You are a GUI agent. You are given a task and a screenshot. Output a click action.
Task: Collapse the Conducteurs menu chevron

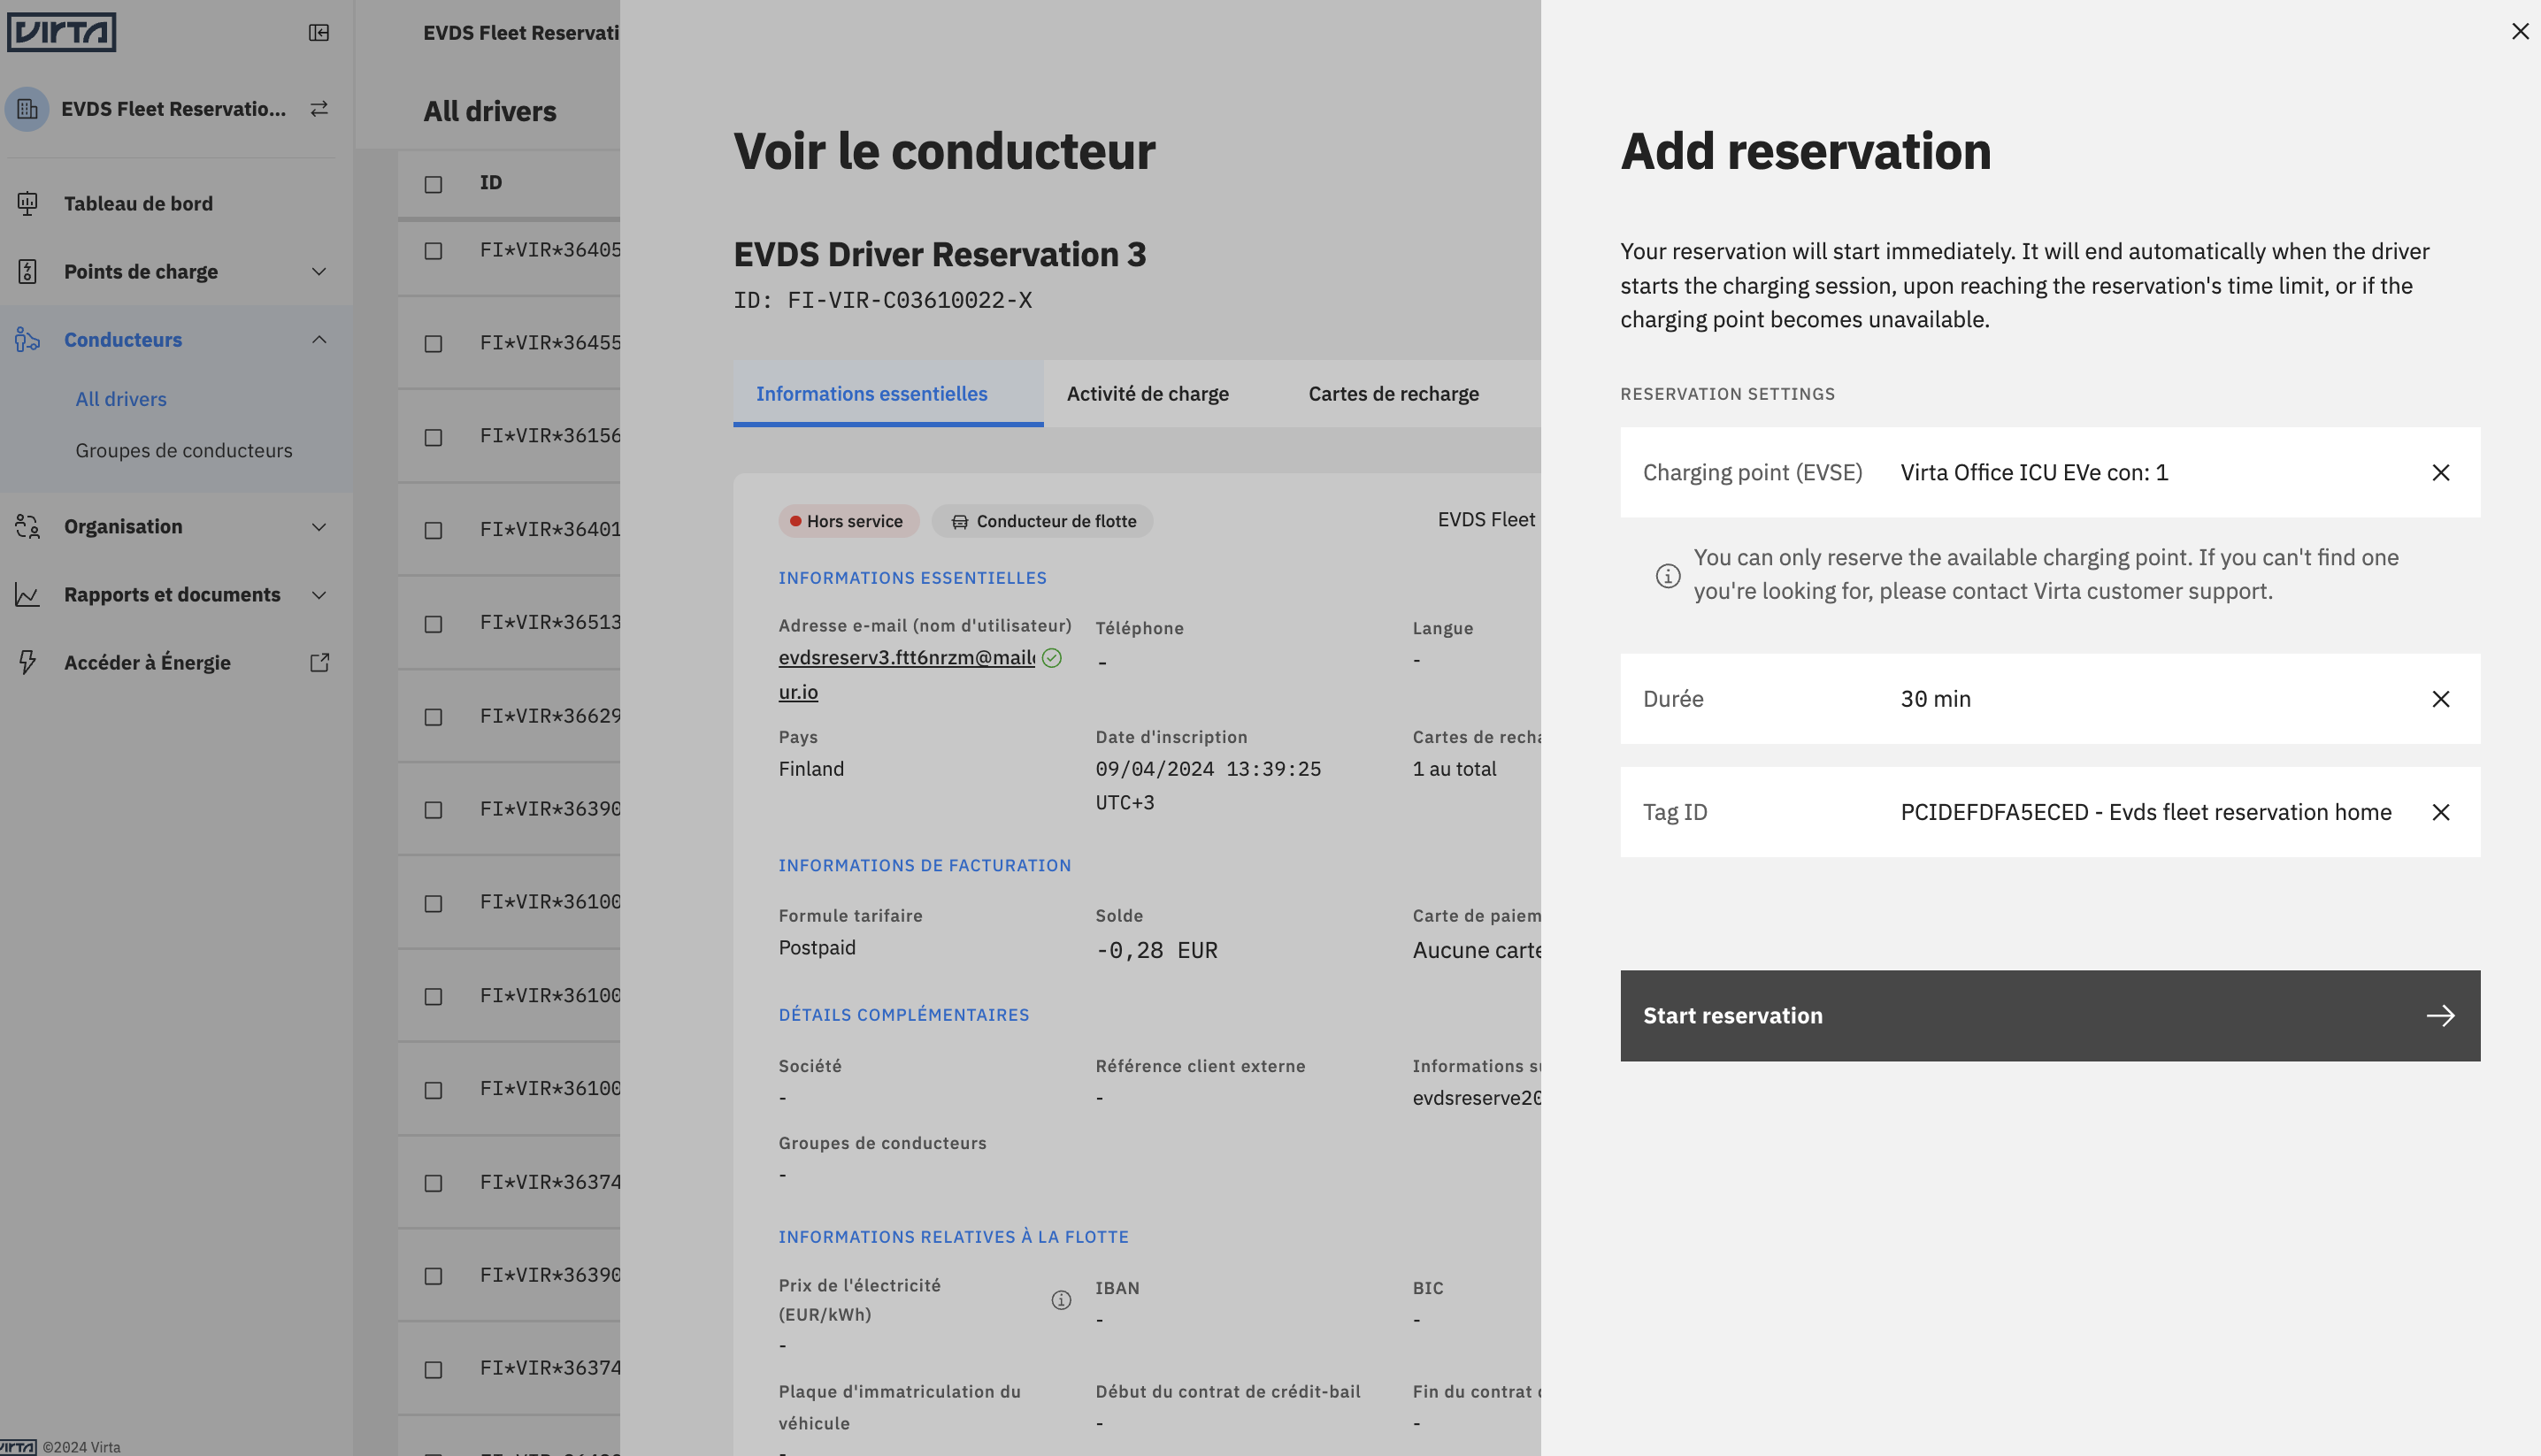pyautogui.click(x=319, y=340)
